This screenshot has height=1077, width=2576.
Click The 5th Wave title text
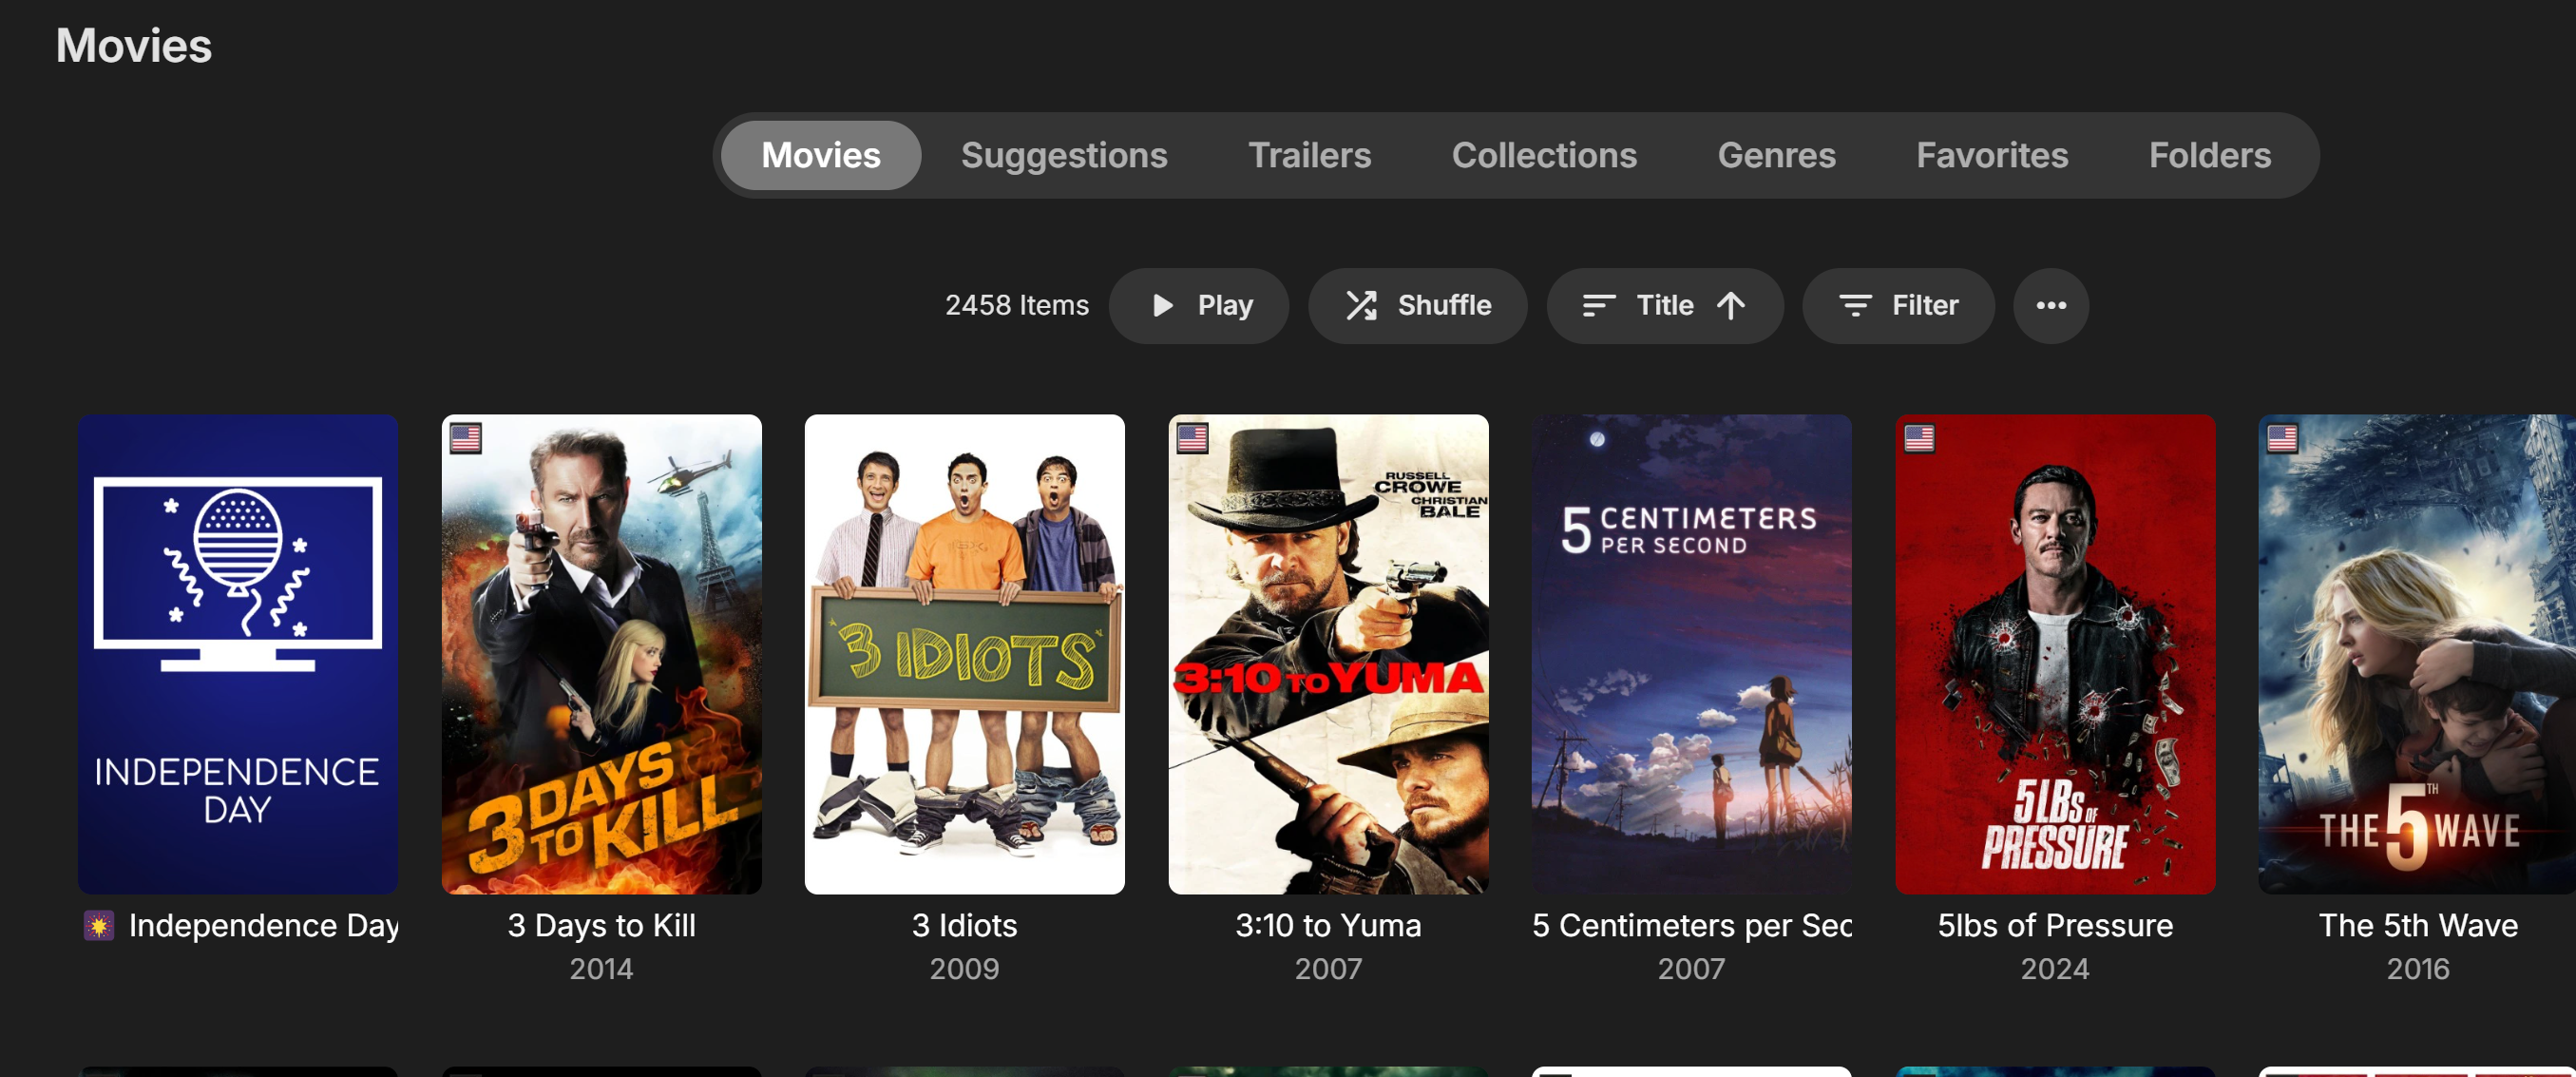click(2419, 925)
